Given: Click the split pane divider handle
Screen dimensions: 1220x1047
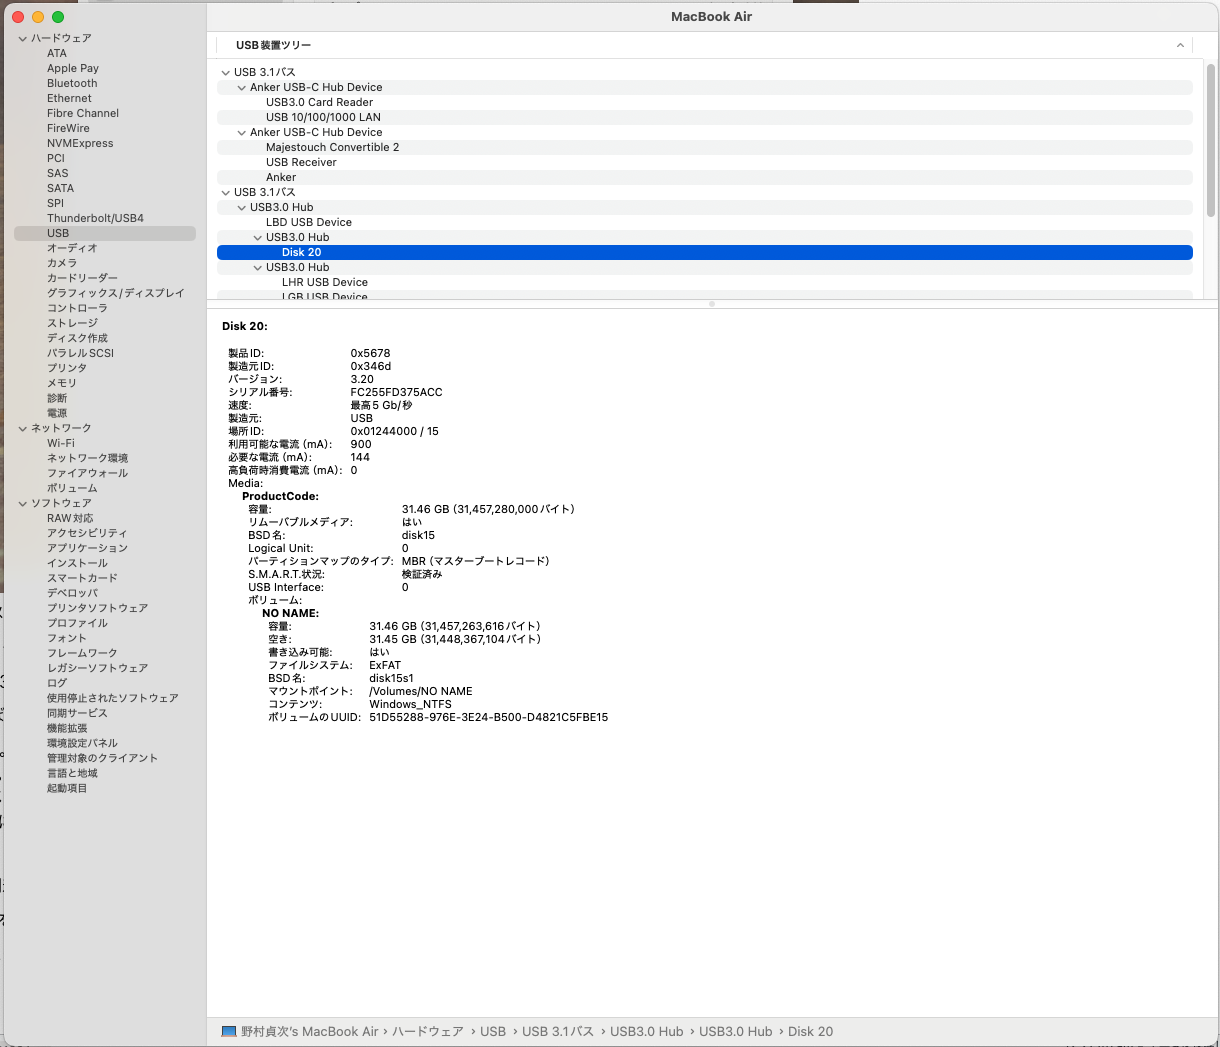Looking at the screenshot, I should click(x=712, y=304).
